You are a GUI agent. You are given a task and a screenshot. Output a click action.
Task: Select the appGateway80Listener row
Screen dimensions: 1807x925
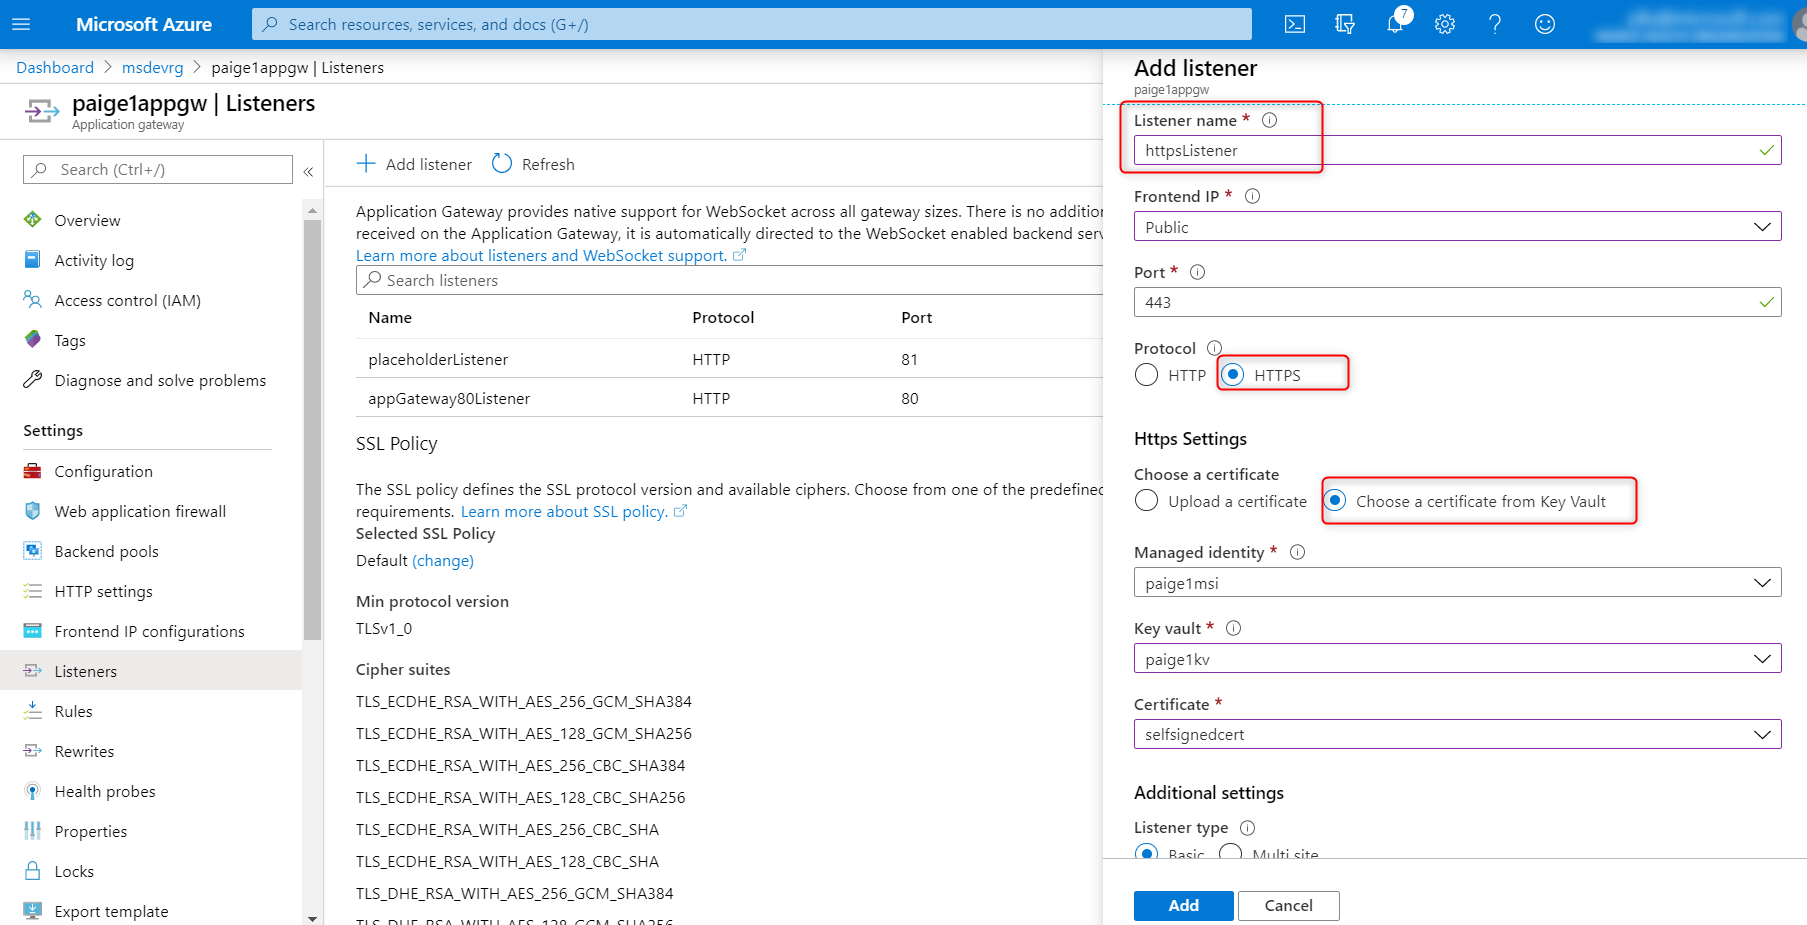(x=729, y=398)
